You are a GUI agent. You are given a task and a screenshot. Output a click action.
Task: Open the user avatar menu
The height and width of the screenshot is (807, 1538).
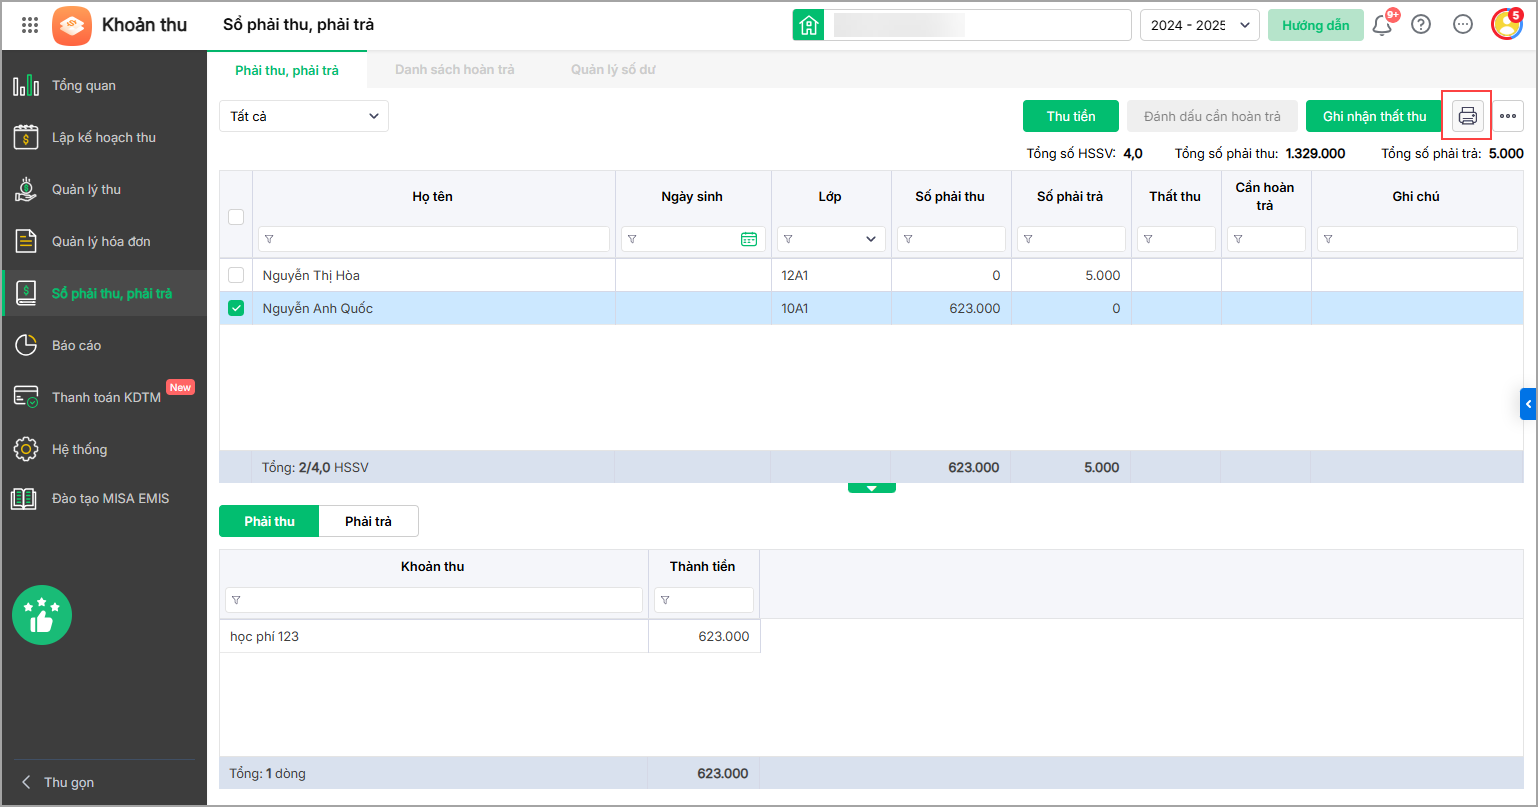tap(1507, 25)
